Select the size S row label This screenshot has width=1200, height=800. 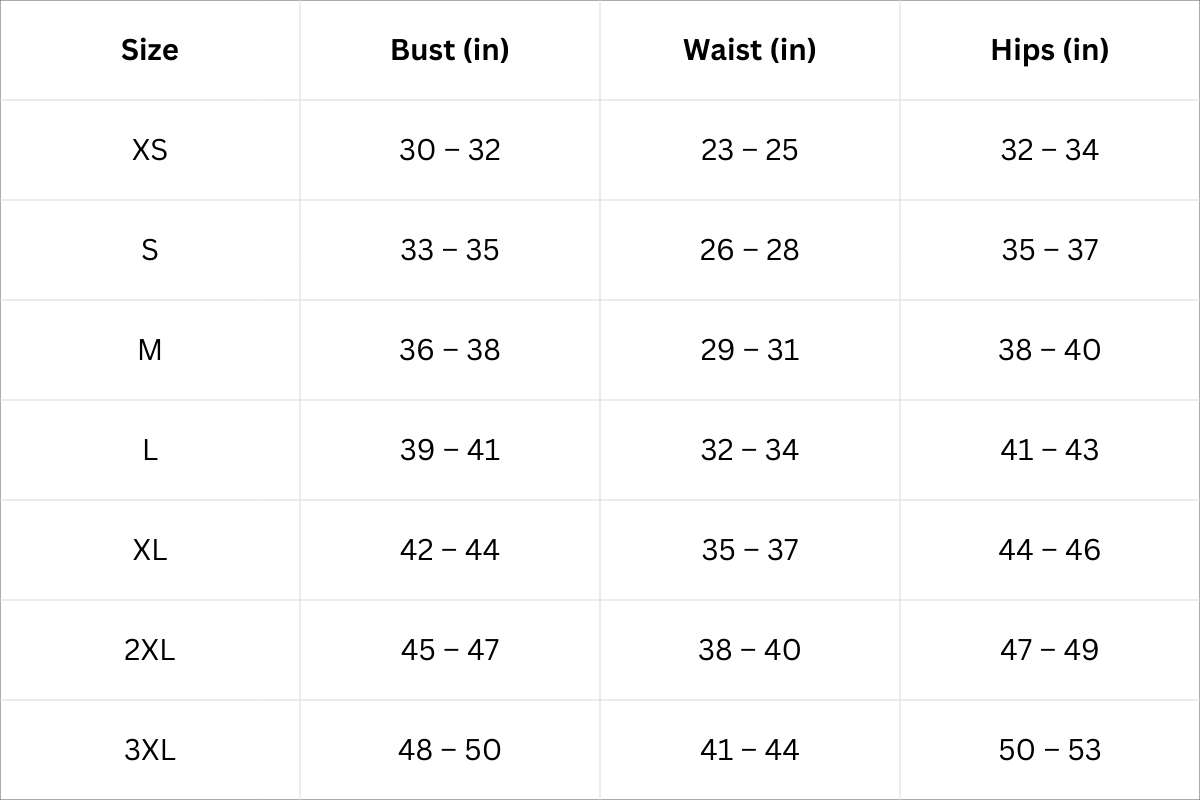pos(150,250)
